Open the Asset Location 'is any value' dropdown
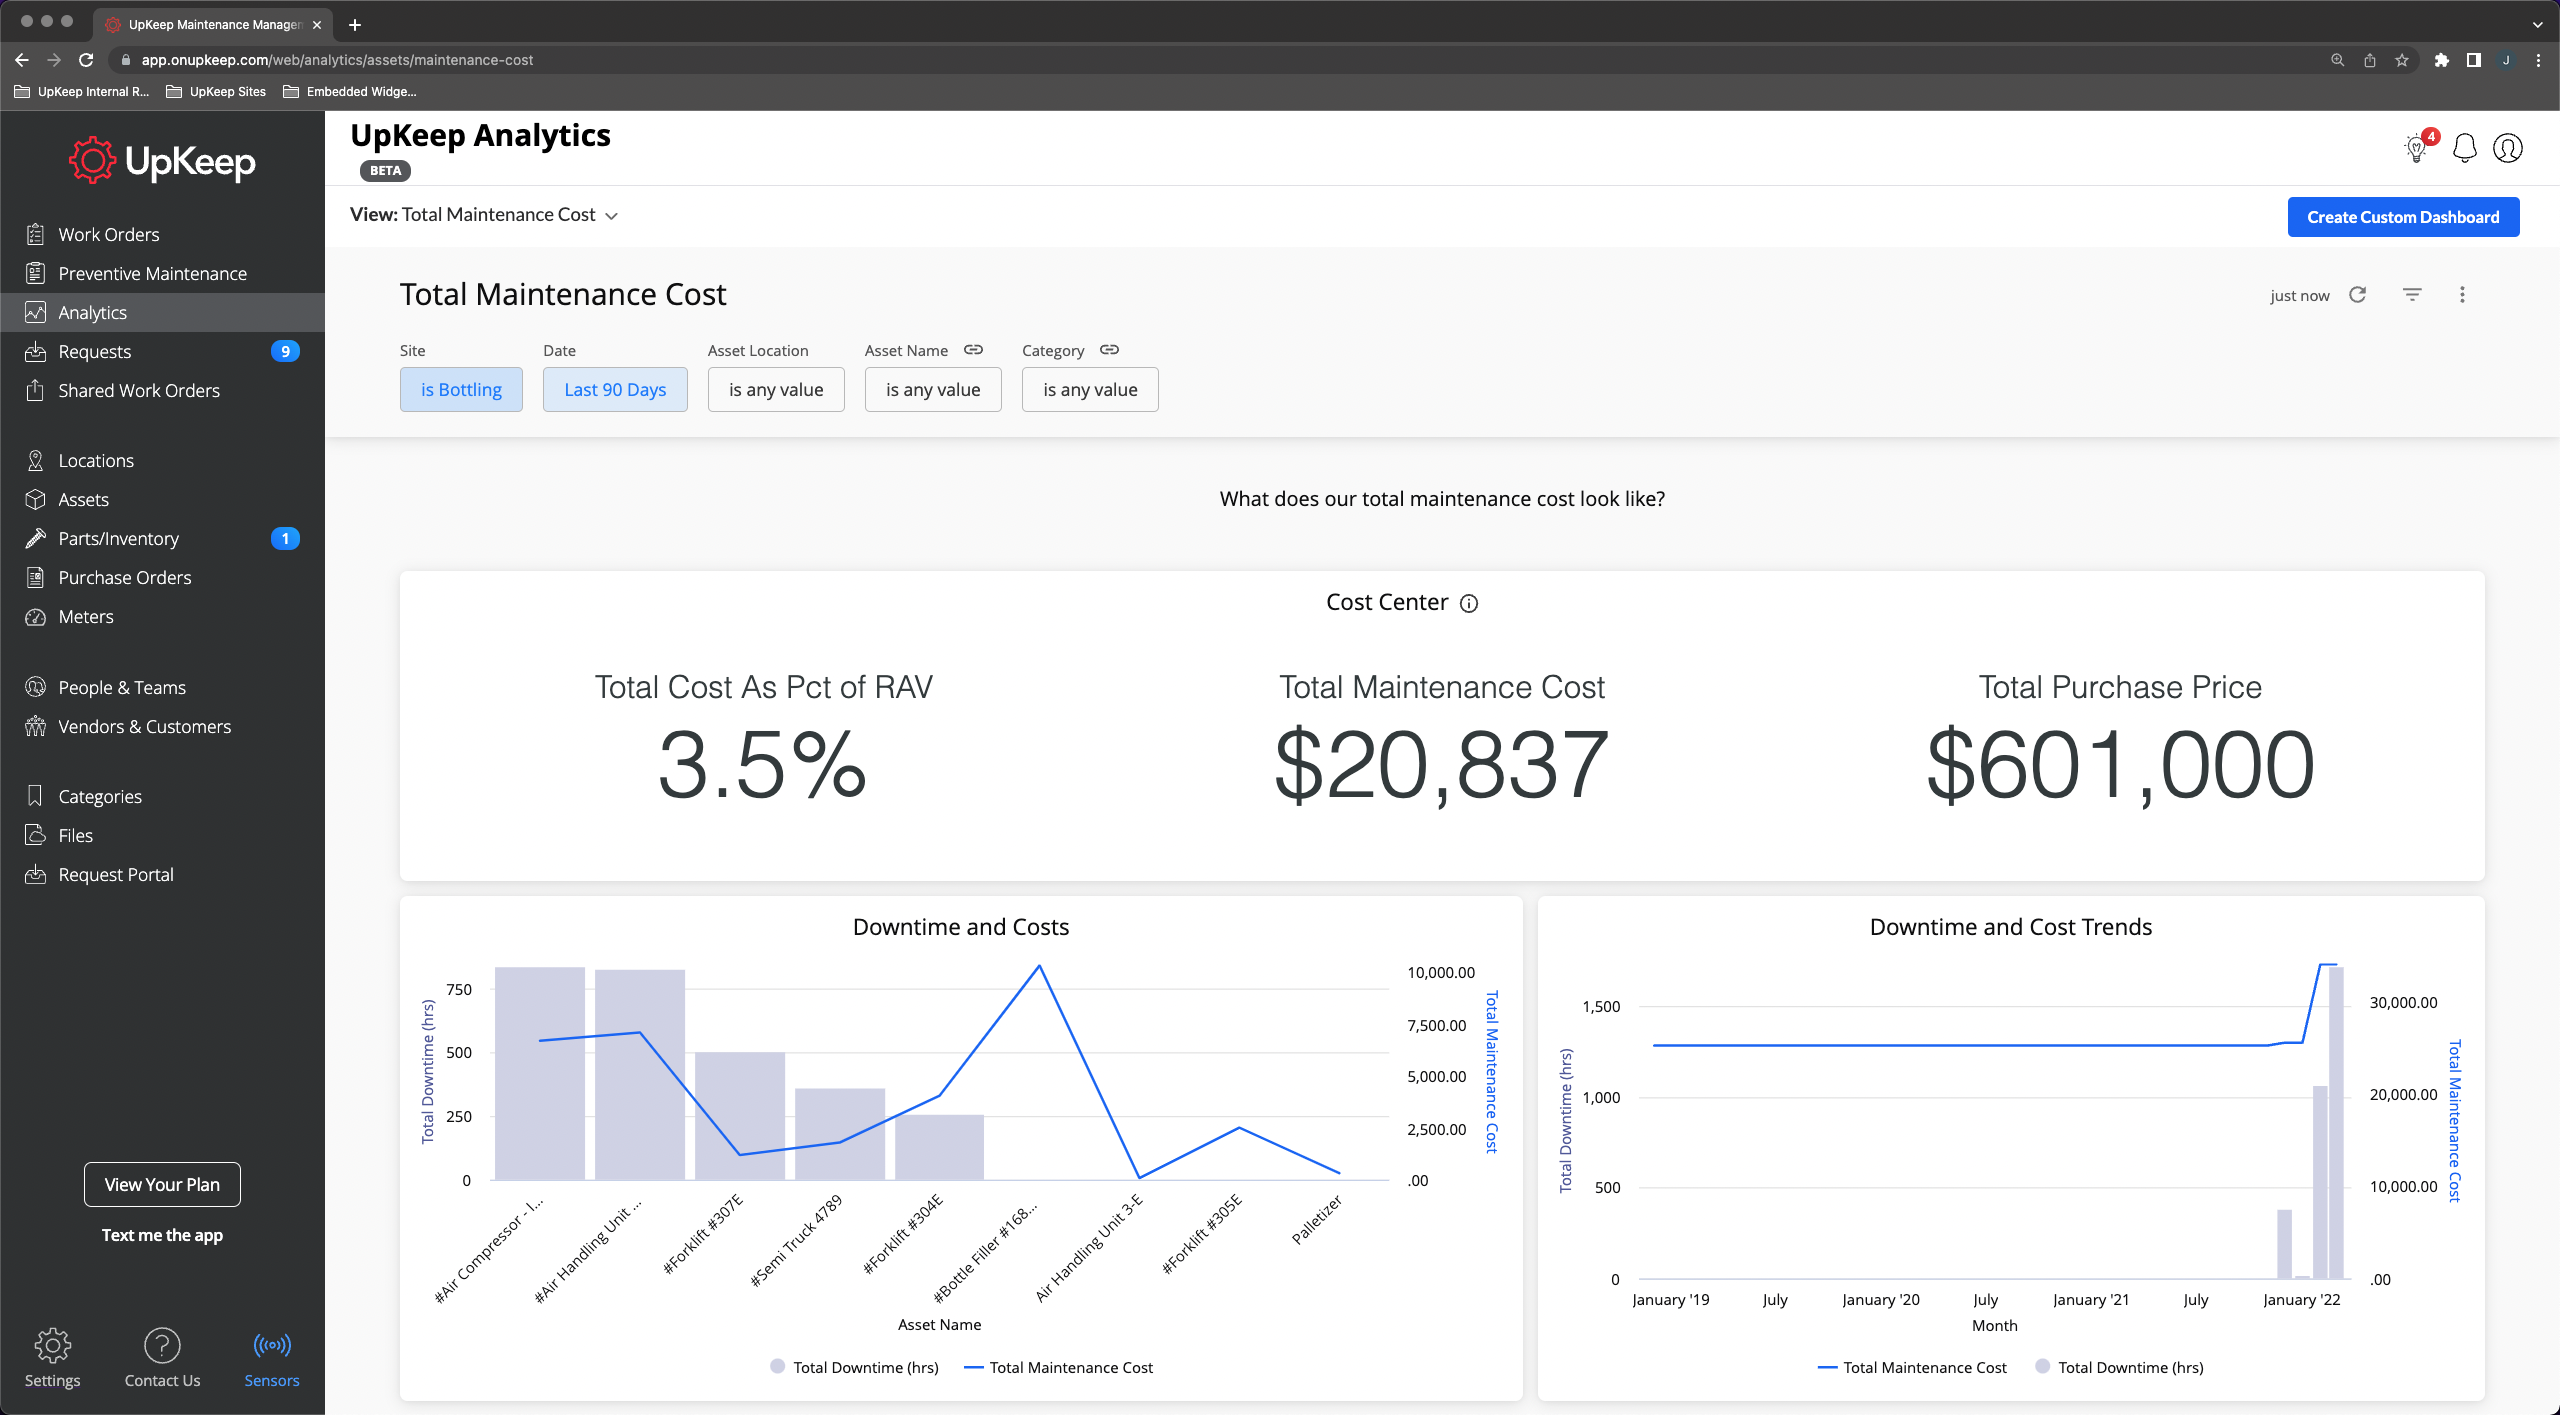Viewport: 2560px width, 1415px height. (776, 389)
